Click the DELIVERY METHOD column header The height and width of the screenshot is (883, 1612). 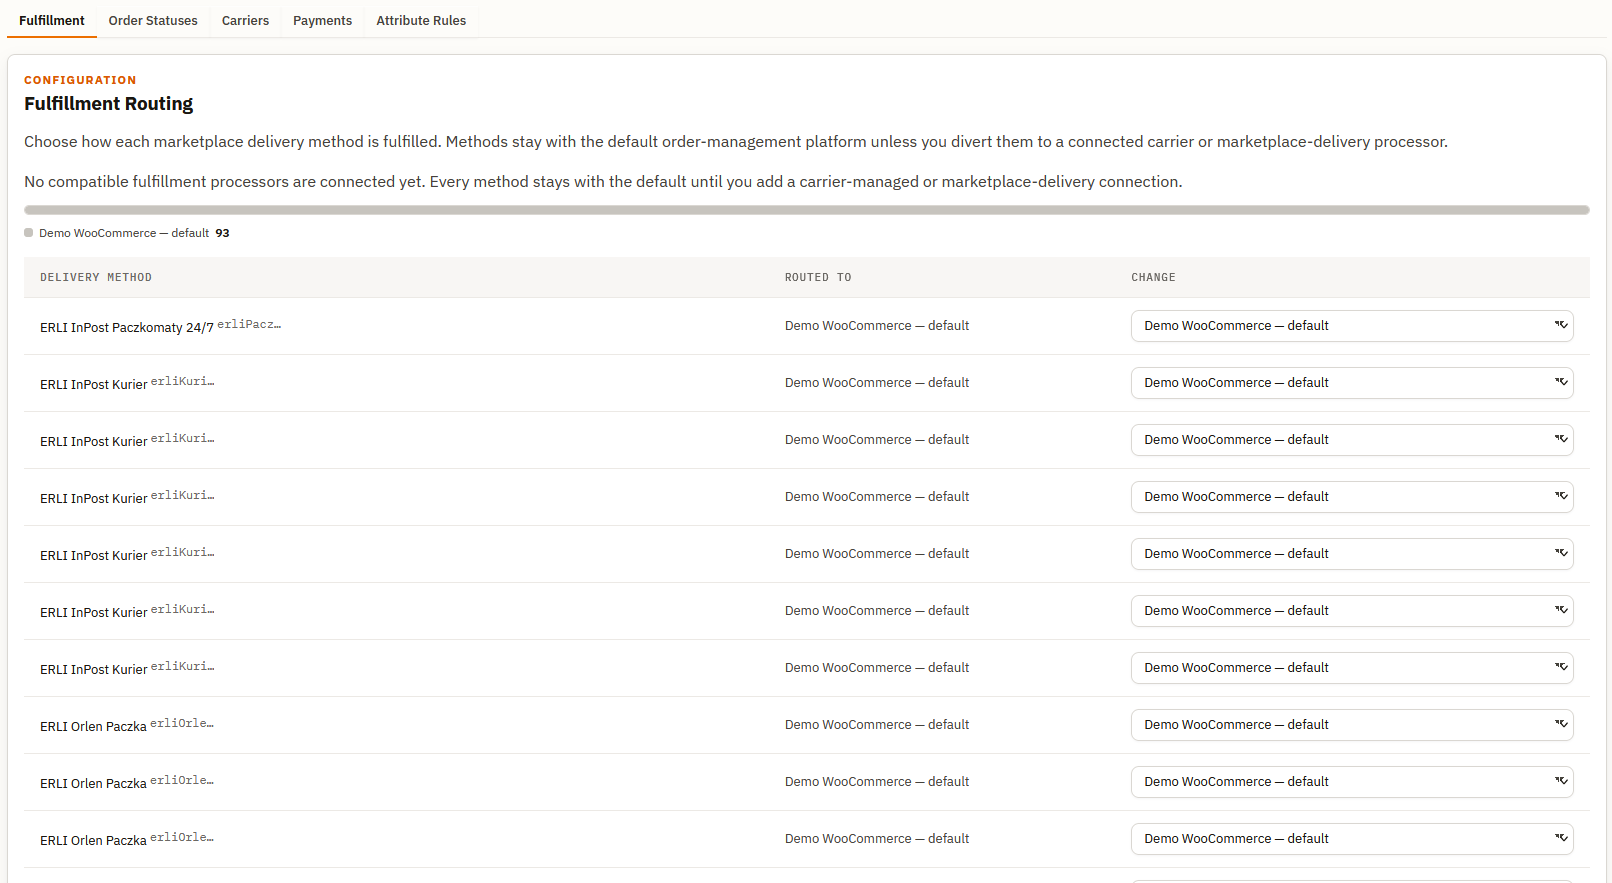96,278
